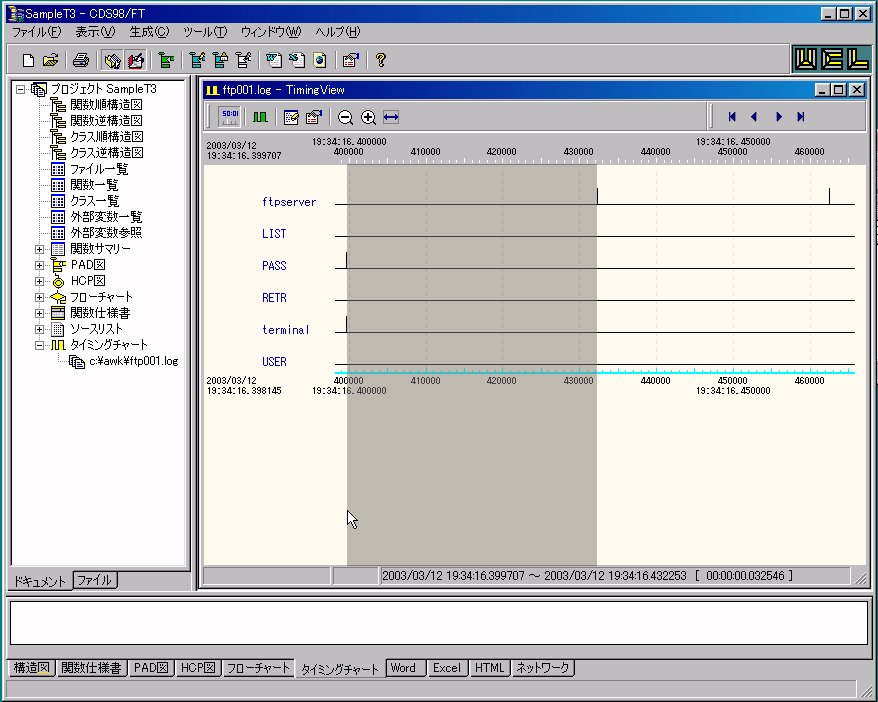878x702 pixels.
Task: Click the fit-to-width arrow icon
Action: click(x=391, y=117)
